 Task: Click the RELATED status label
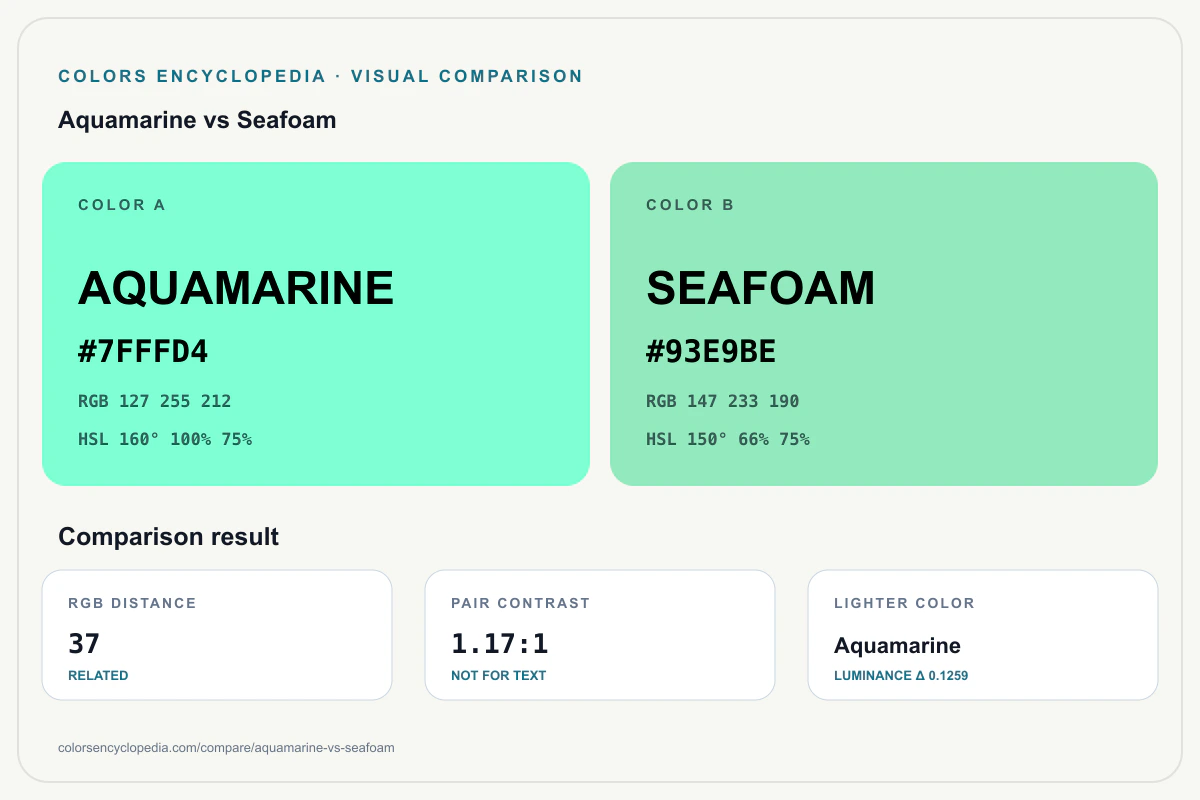pyautogui.click(x=98, y=676)
